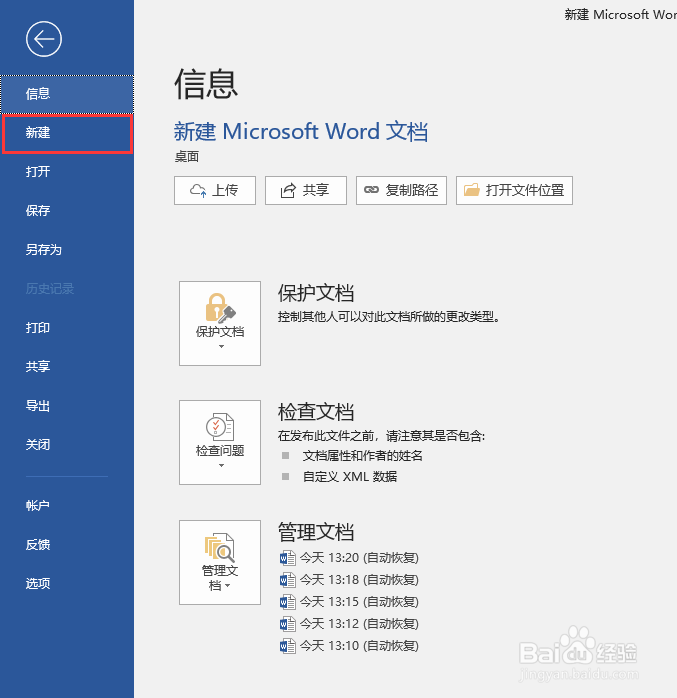
Task: Click Word file icon beside 今天 13:10
Action: coord(288,645)
